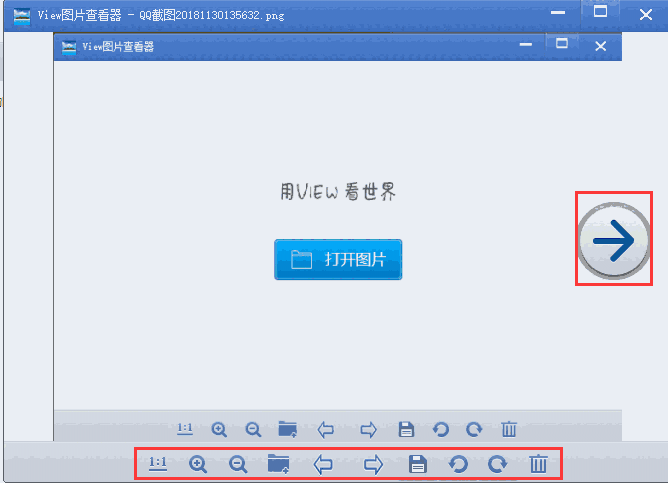The height and width of the screenshot is (483, 668).
Task: Zoom out icon in inner viewer toolbar
Action: 253,429
